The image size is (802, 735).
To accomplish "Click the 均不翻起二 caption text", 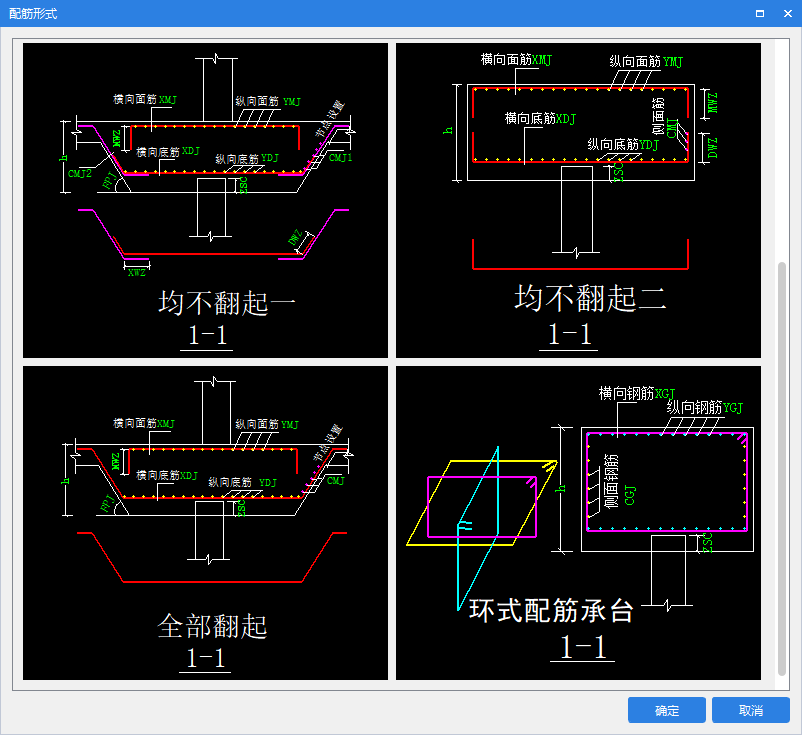I will tap(590, 298).
